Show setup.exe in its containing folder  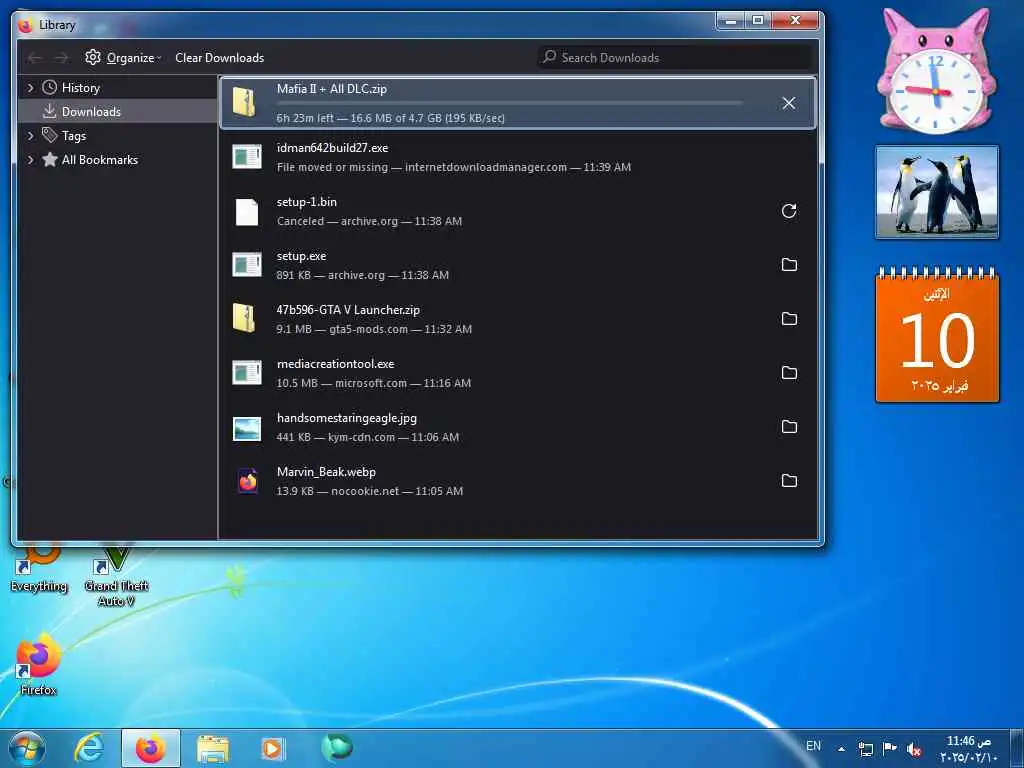click(x=789, y=264)
